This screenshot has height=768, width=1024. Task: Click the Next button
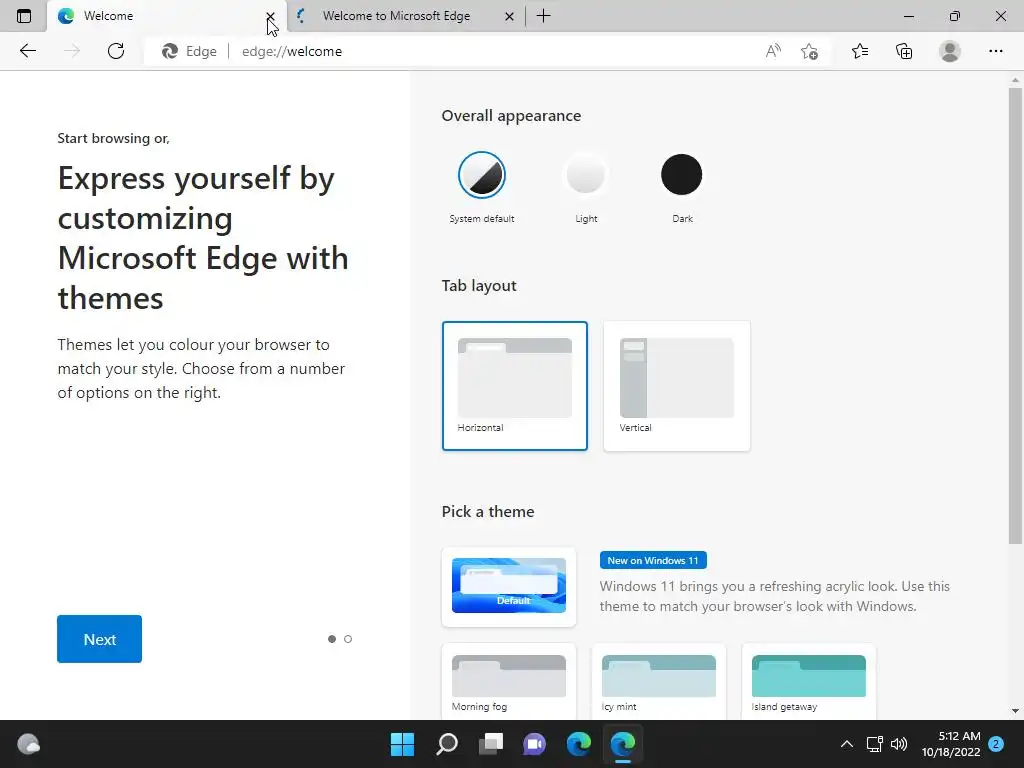click(99, 639)
